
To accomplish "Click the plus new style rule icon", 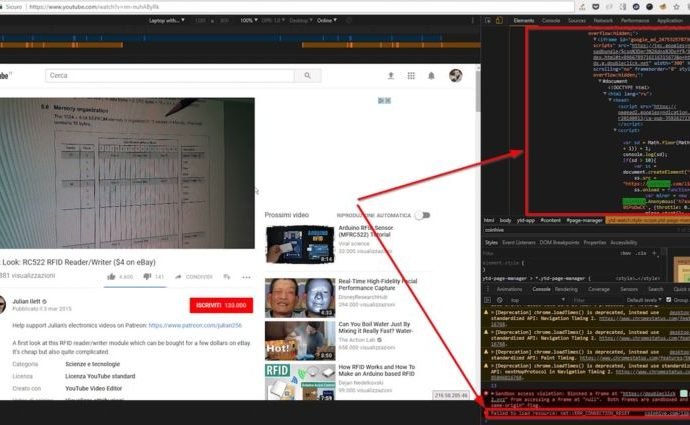I will click(654, 253).
